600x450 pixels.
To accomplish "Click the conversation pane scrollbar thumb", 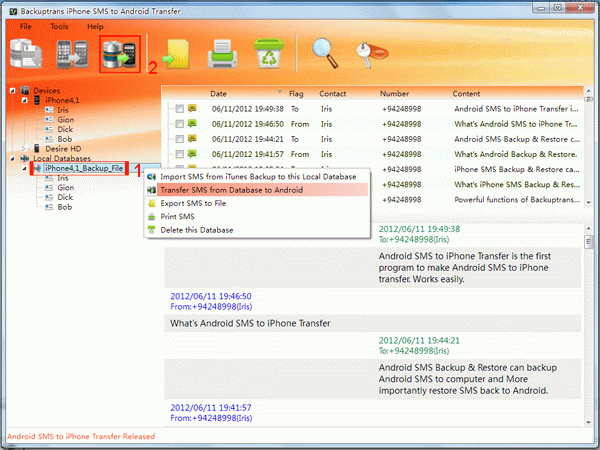I will click(x=589, y=242).
